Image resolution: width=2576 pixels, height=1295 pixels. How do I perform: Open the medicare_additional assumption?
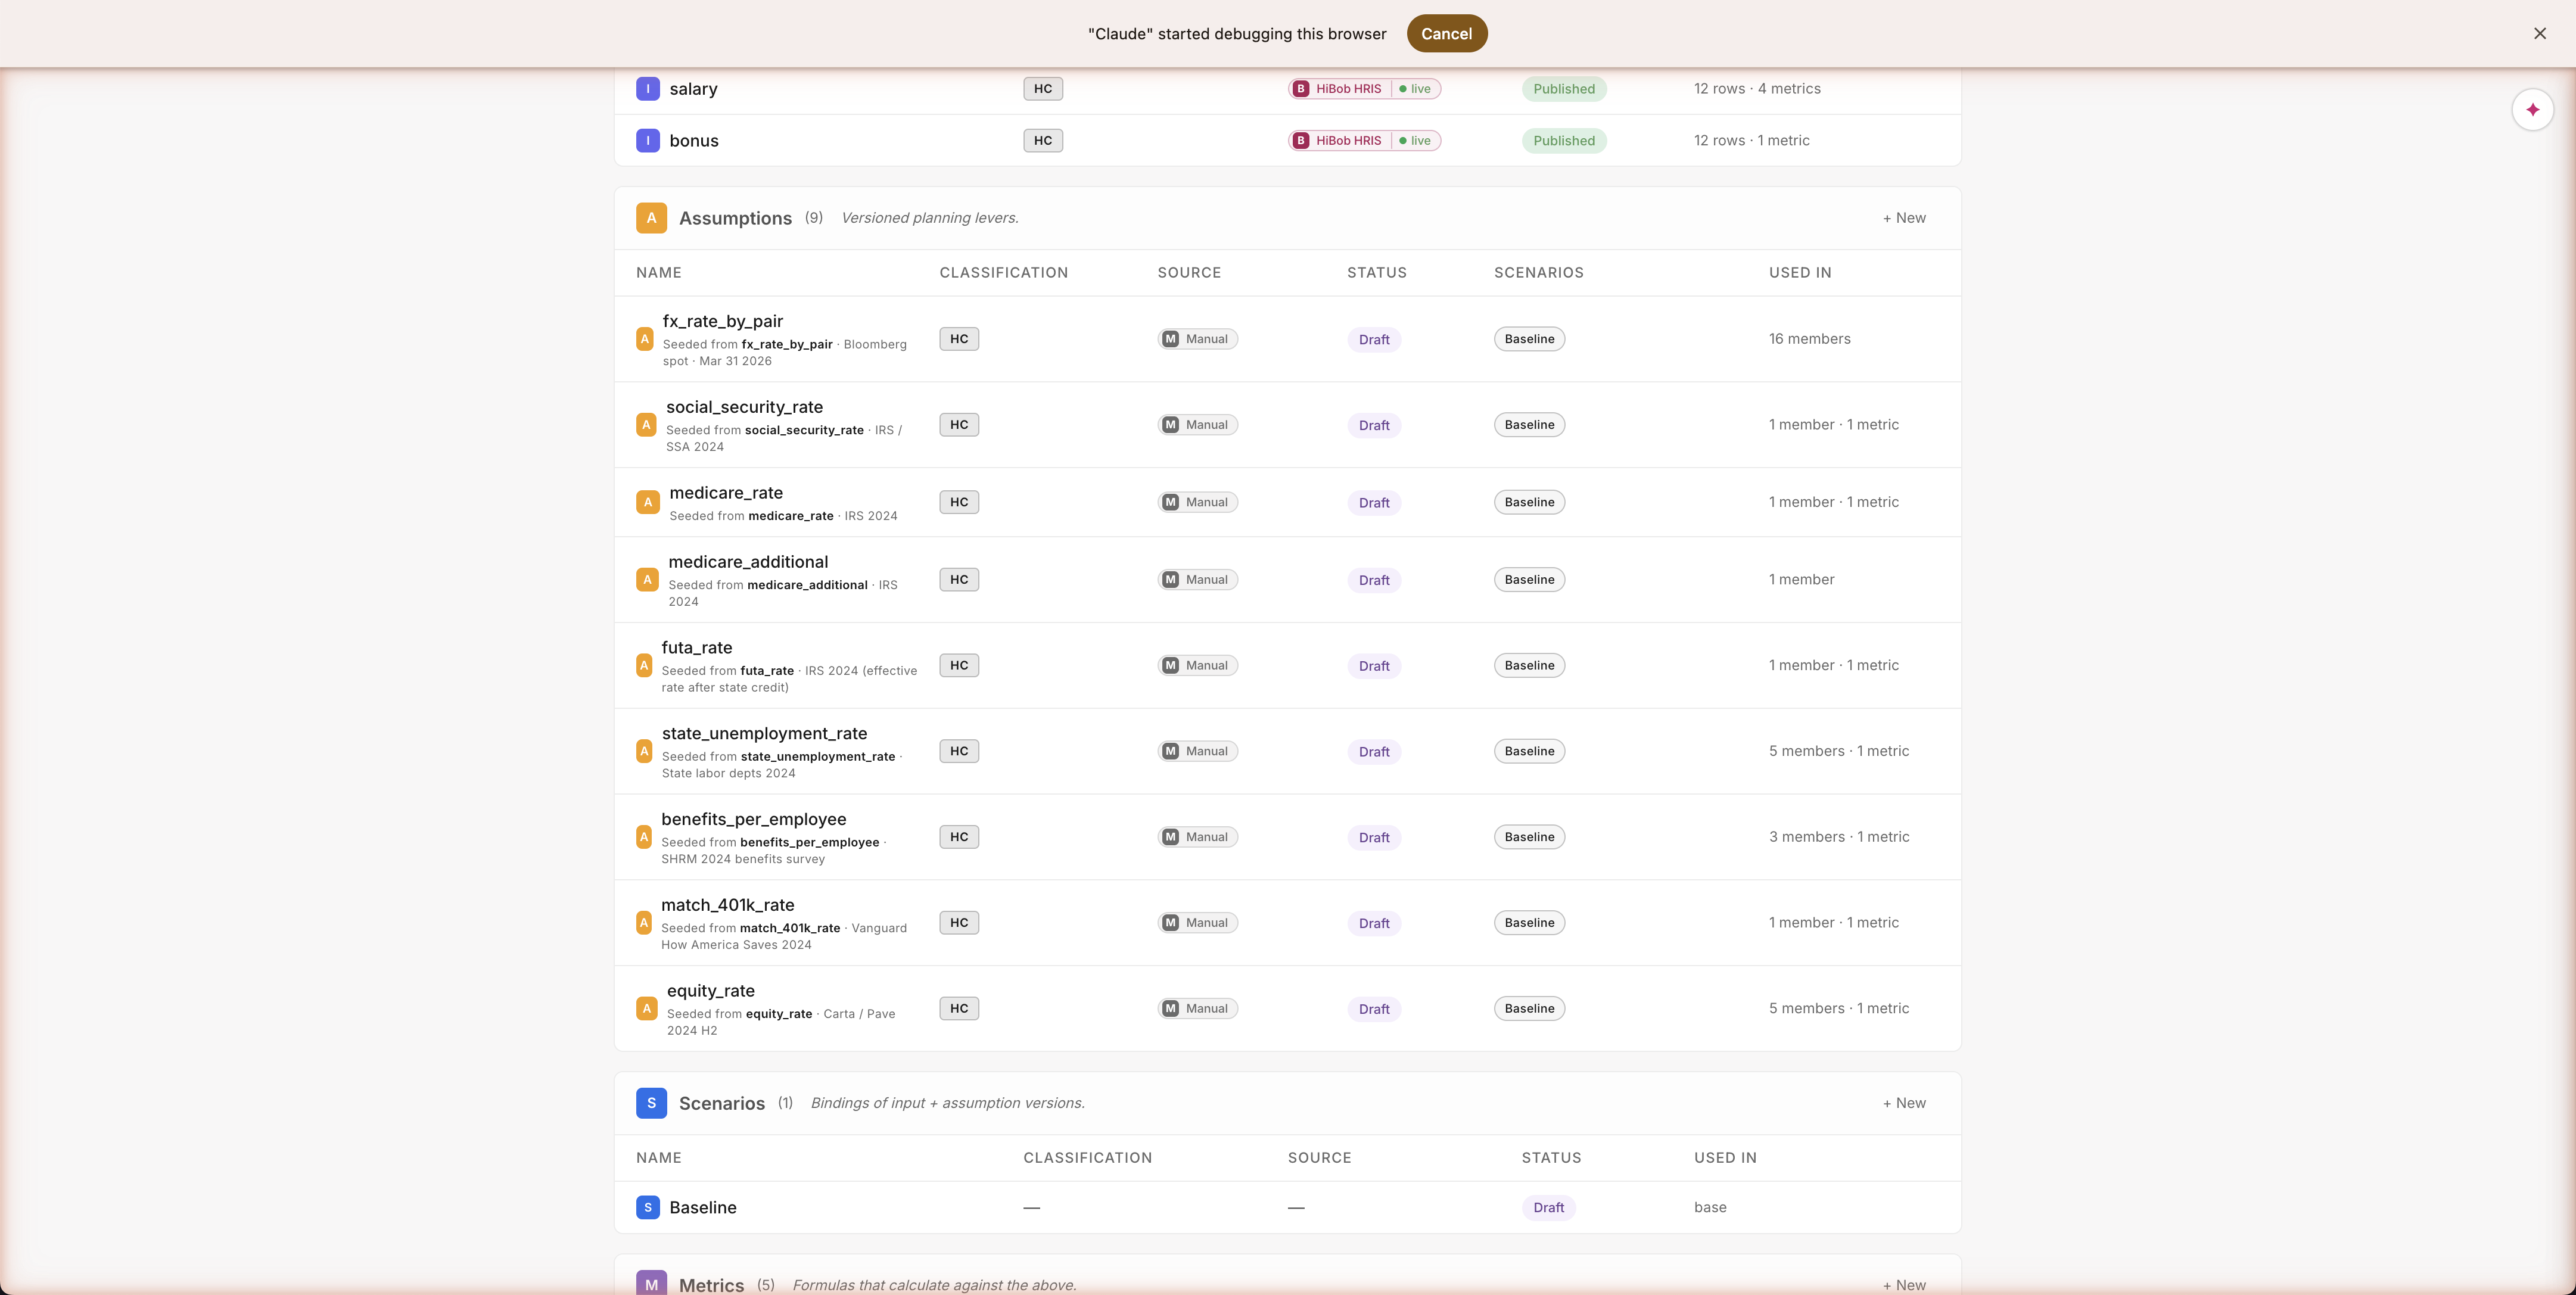(x=1287, y=580)
